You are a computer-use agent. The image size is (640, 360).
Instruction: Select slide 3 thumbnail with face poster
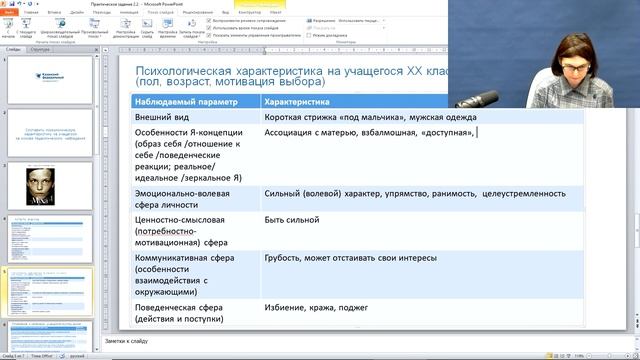(50, 186)
